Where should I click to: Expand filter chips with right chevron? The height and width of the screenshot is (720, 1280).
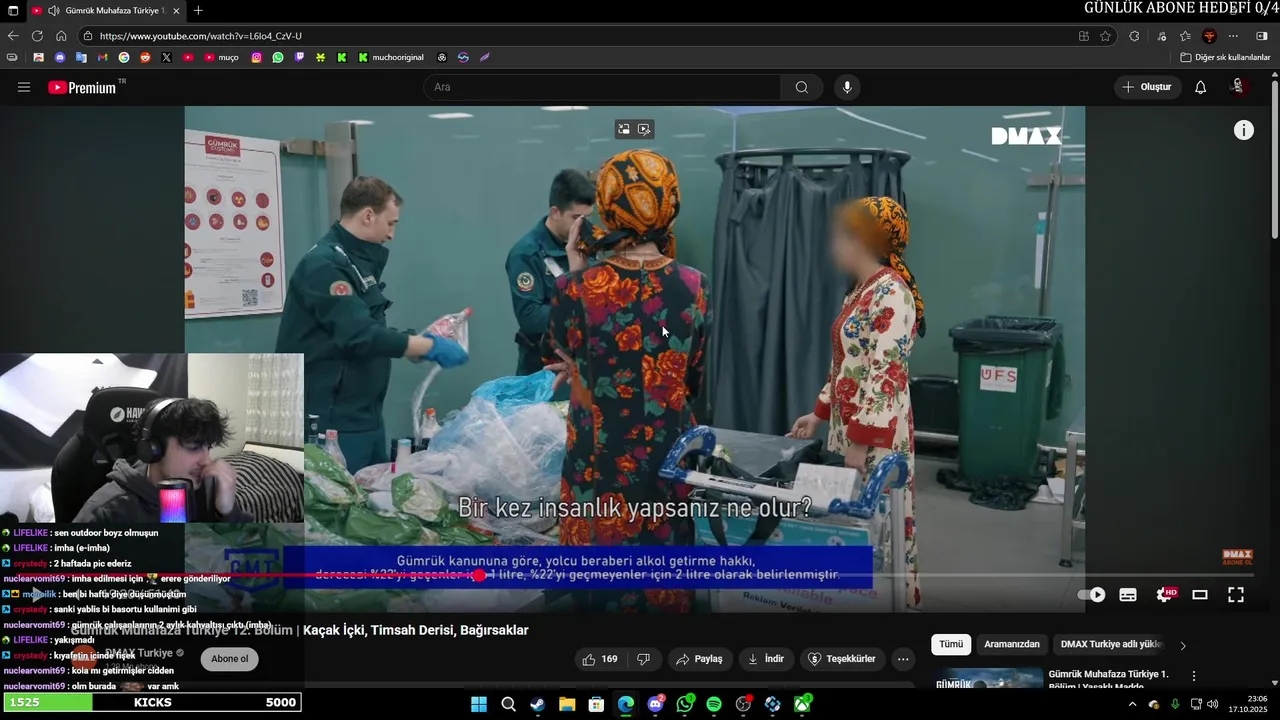click(1183, 645)
